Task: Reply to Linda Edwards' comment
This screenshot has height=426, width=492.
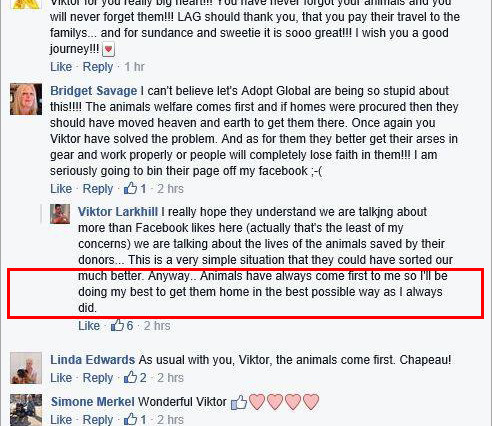Action: pyautogui.click(x=98, y=378)
